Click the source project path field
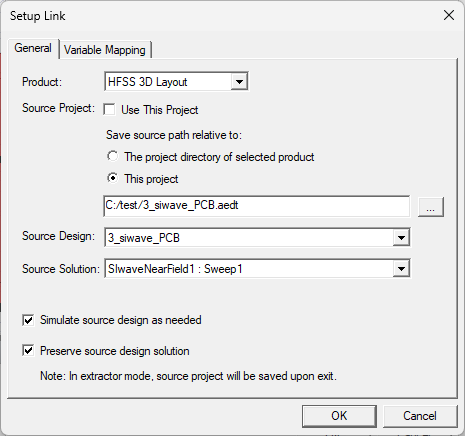465x436 pixels. pos(257,206)
